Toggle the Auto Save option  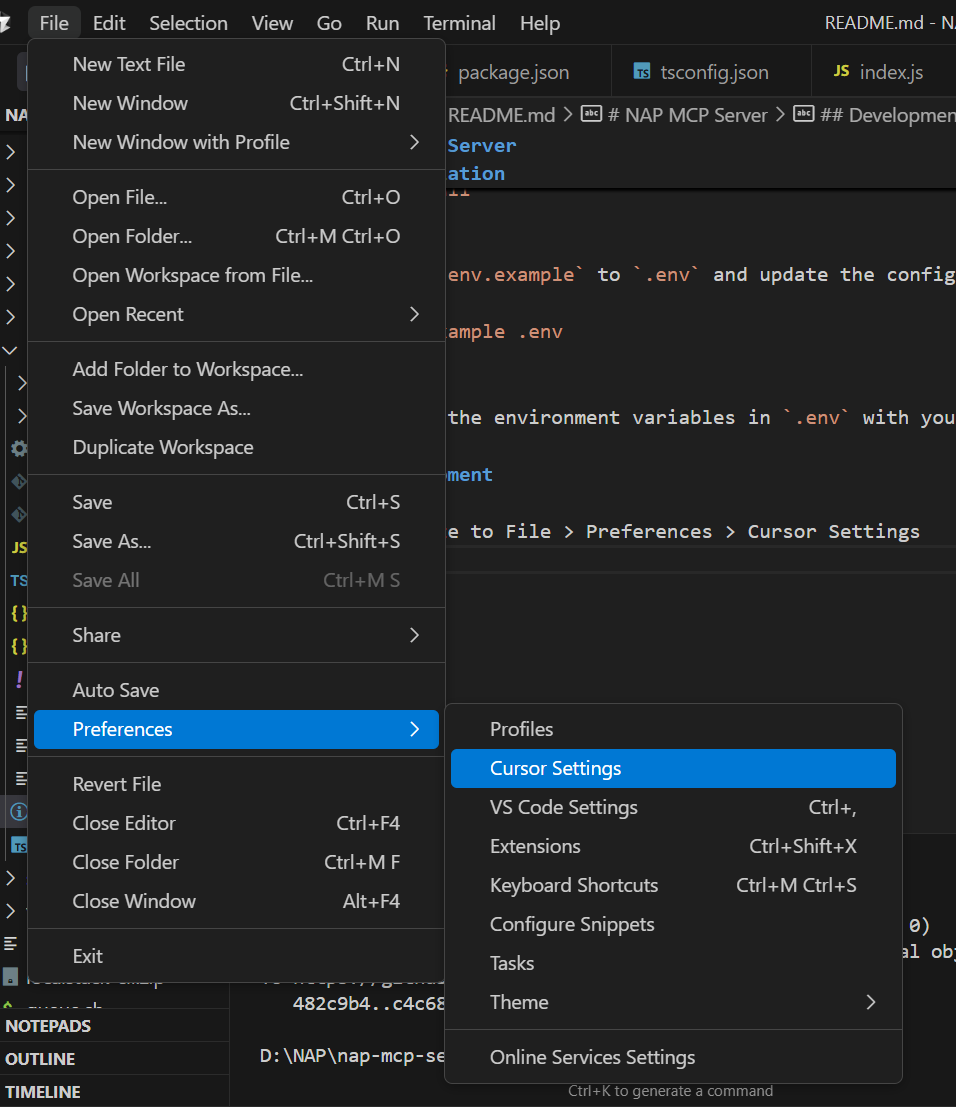coord(236,690)
